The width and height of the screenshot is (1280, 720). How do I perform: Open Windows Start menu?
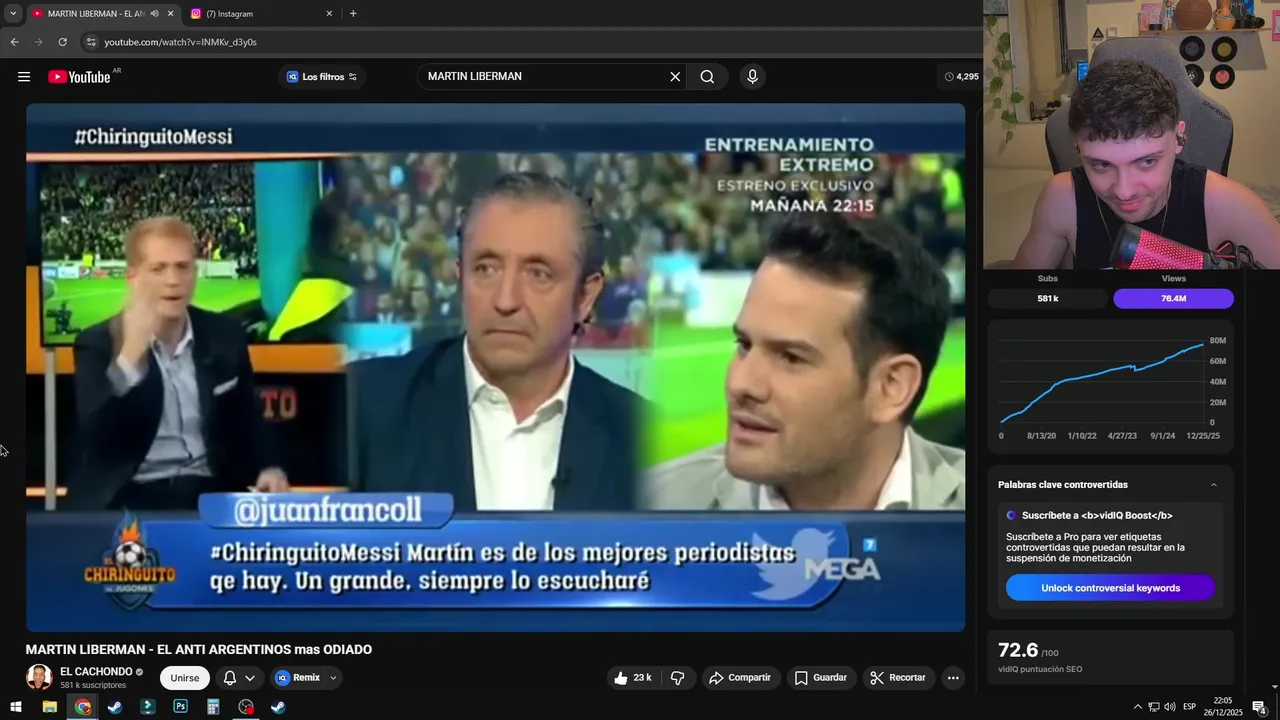[16, 707]
